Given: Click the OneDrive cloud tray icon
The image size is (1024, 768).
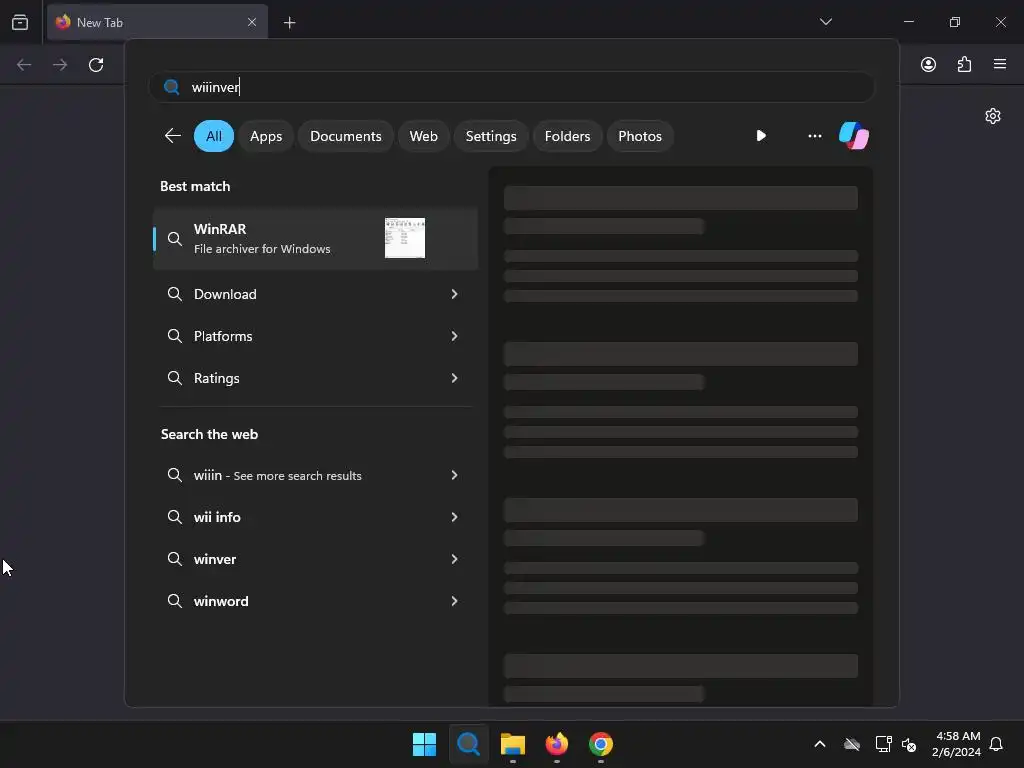Looking at the screenshot, I should pyautogui.click(x=852, y=744).
